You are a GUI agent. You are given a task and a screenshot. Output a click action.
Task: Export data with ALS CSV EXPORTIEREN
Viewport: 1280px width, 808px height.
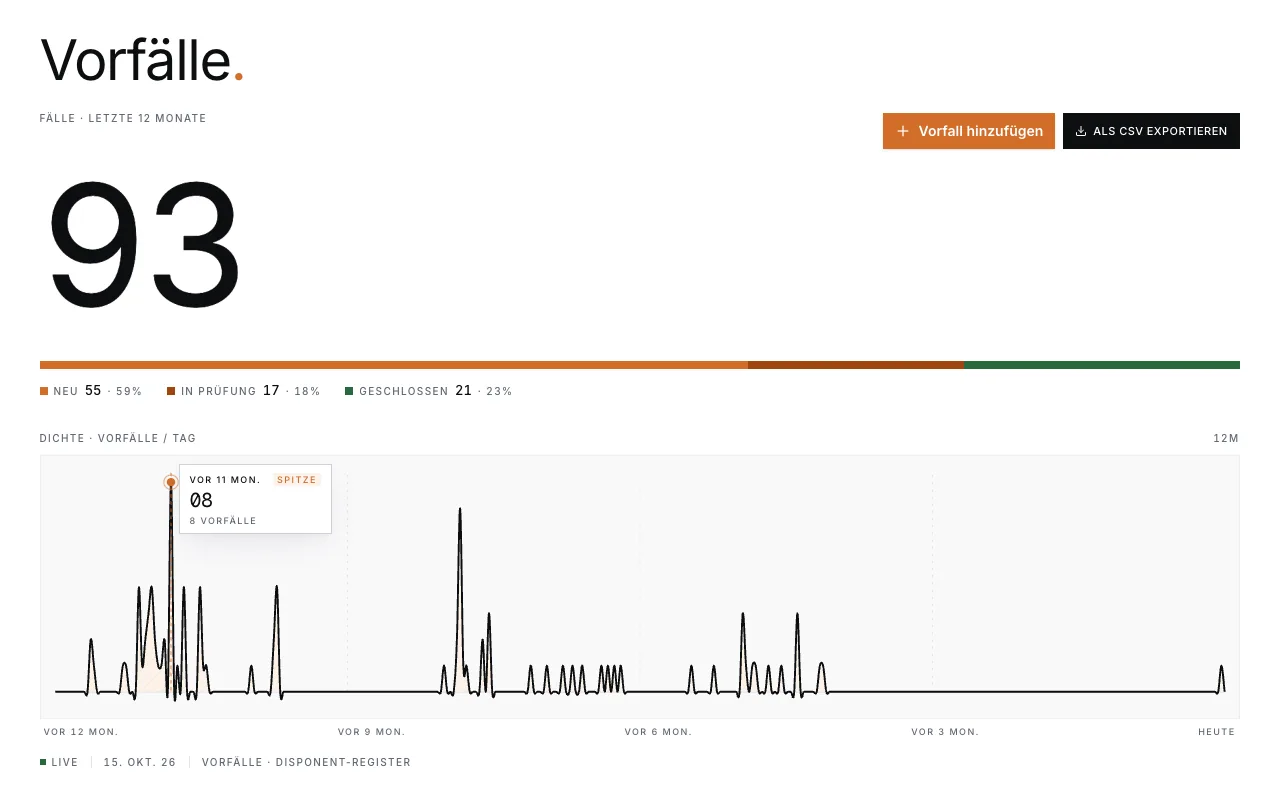coord(1151,131)
